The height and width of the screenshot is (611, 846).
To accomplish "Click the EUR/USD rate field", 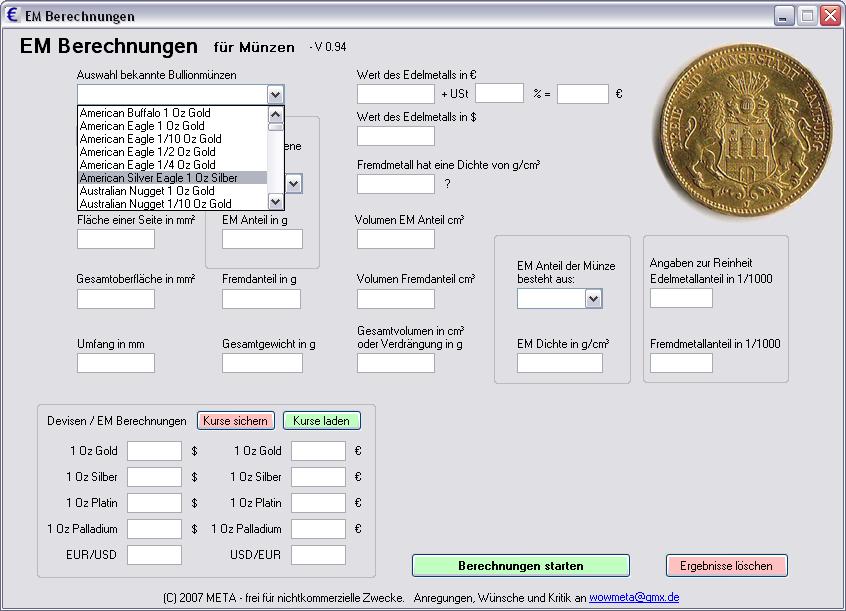I will point(154,555).
